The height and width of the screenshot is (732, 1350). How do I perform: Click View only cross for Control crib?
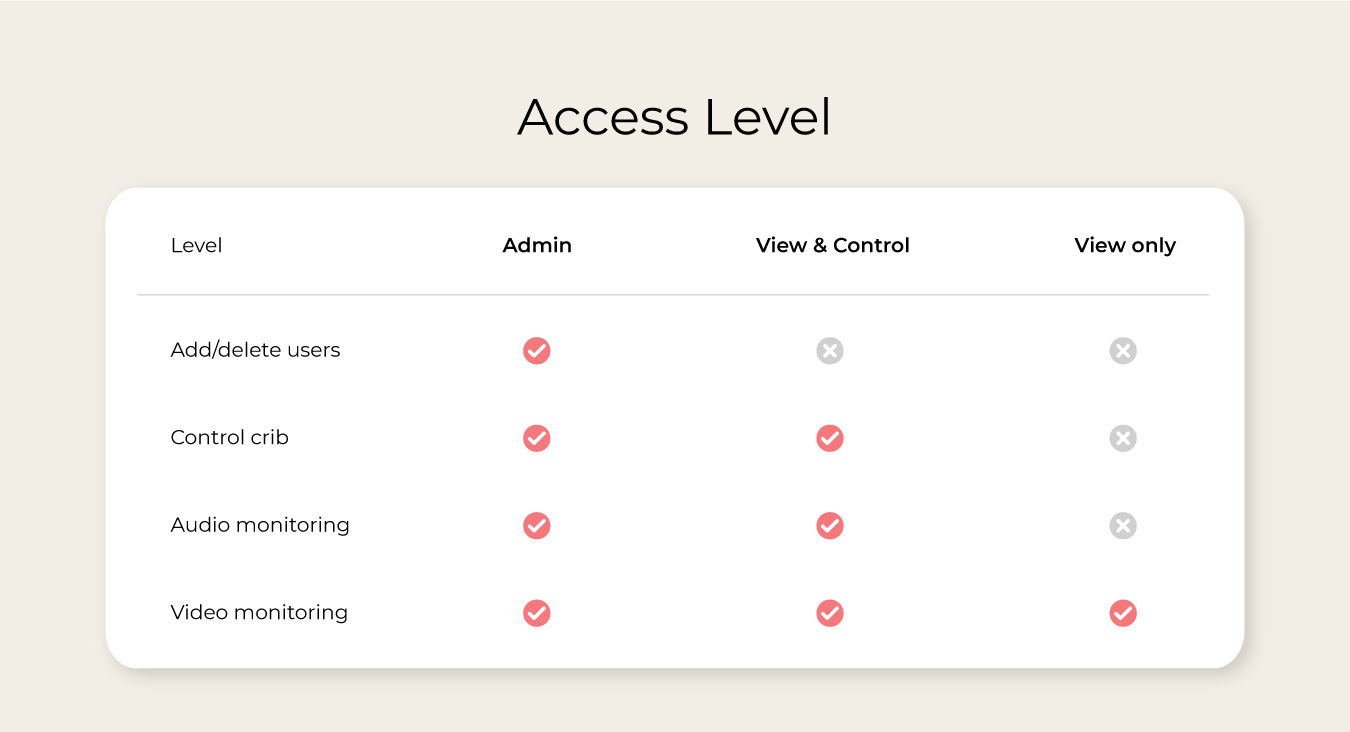point(1123,438)
